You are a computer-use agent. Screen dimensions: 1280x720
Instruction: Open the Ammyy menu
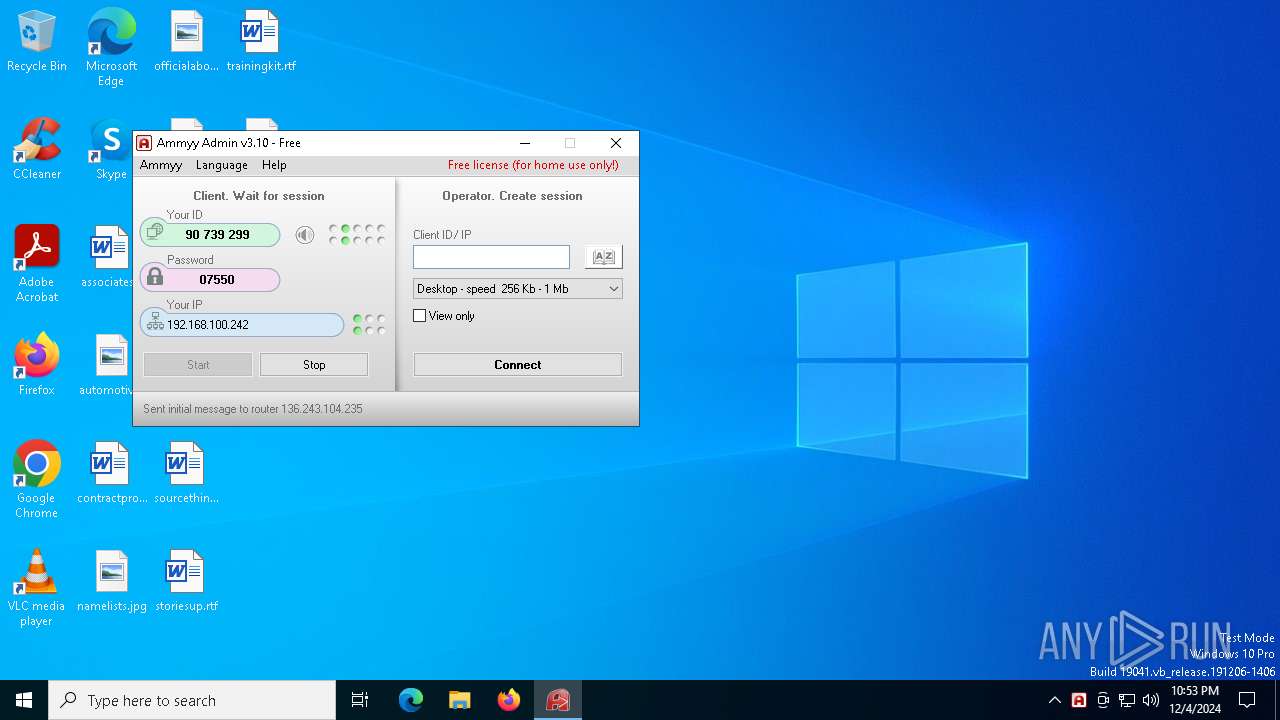point(161,165)
